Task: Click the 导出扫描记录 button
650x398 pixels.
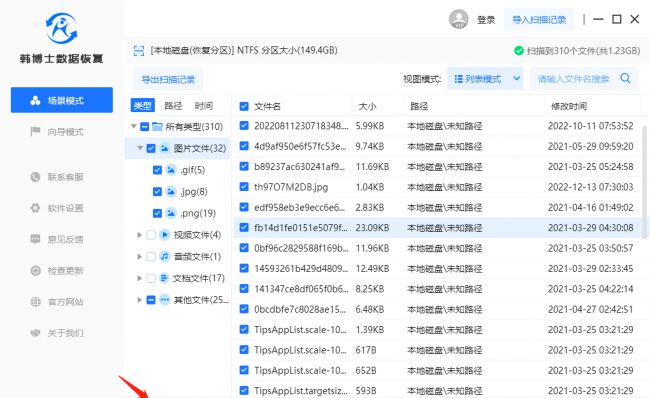Action: 168,79
